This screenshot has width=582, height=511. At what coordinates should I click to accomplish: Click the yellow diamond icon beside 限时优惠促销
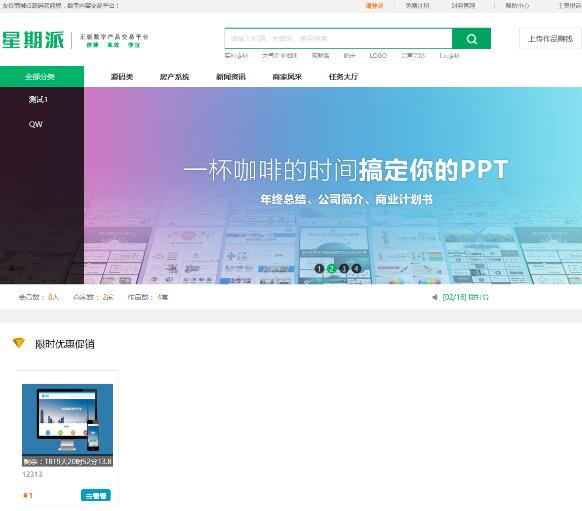tap(19, 343)
